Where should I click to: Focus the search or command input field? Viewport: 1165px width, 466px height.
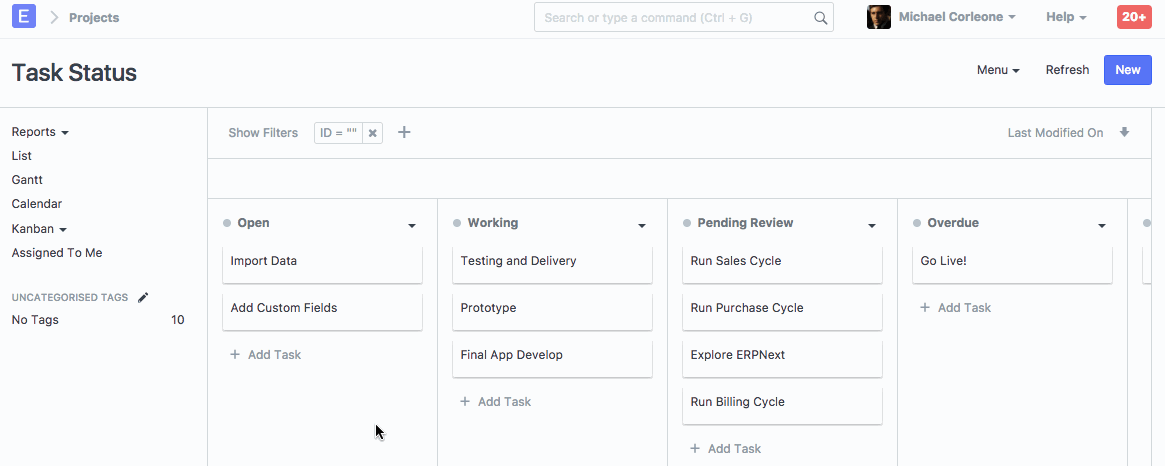point(675,18)
